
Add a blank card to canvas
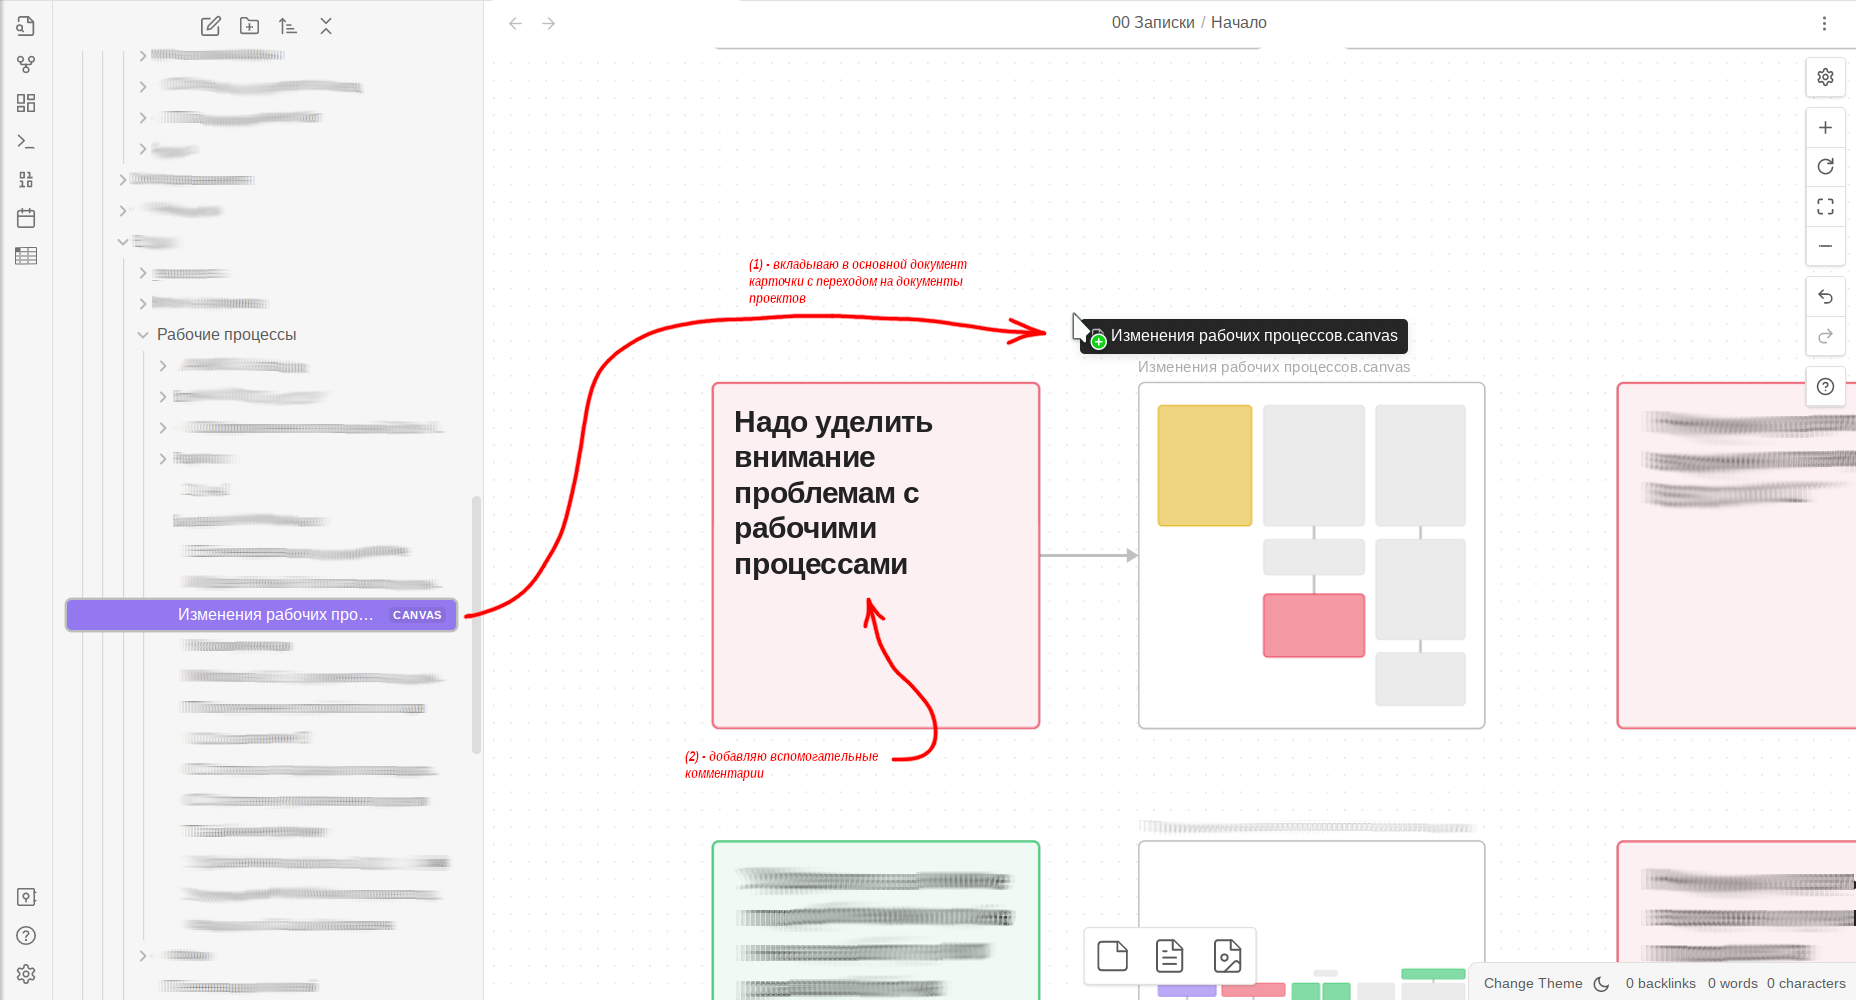1112,956
